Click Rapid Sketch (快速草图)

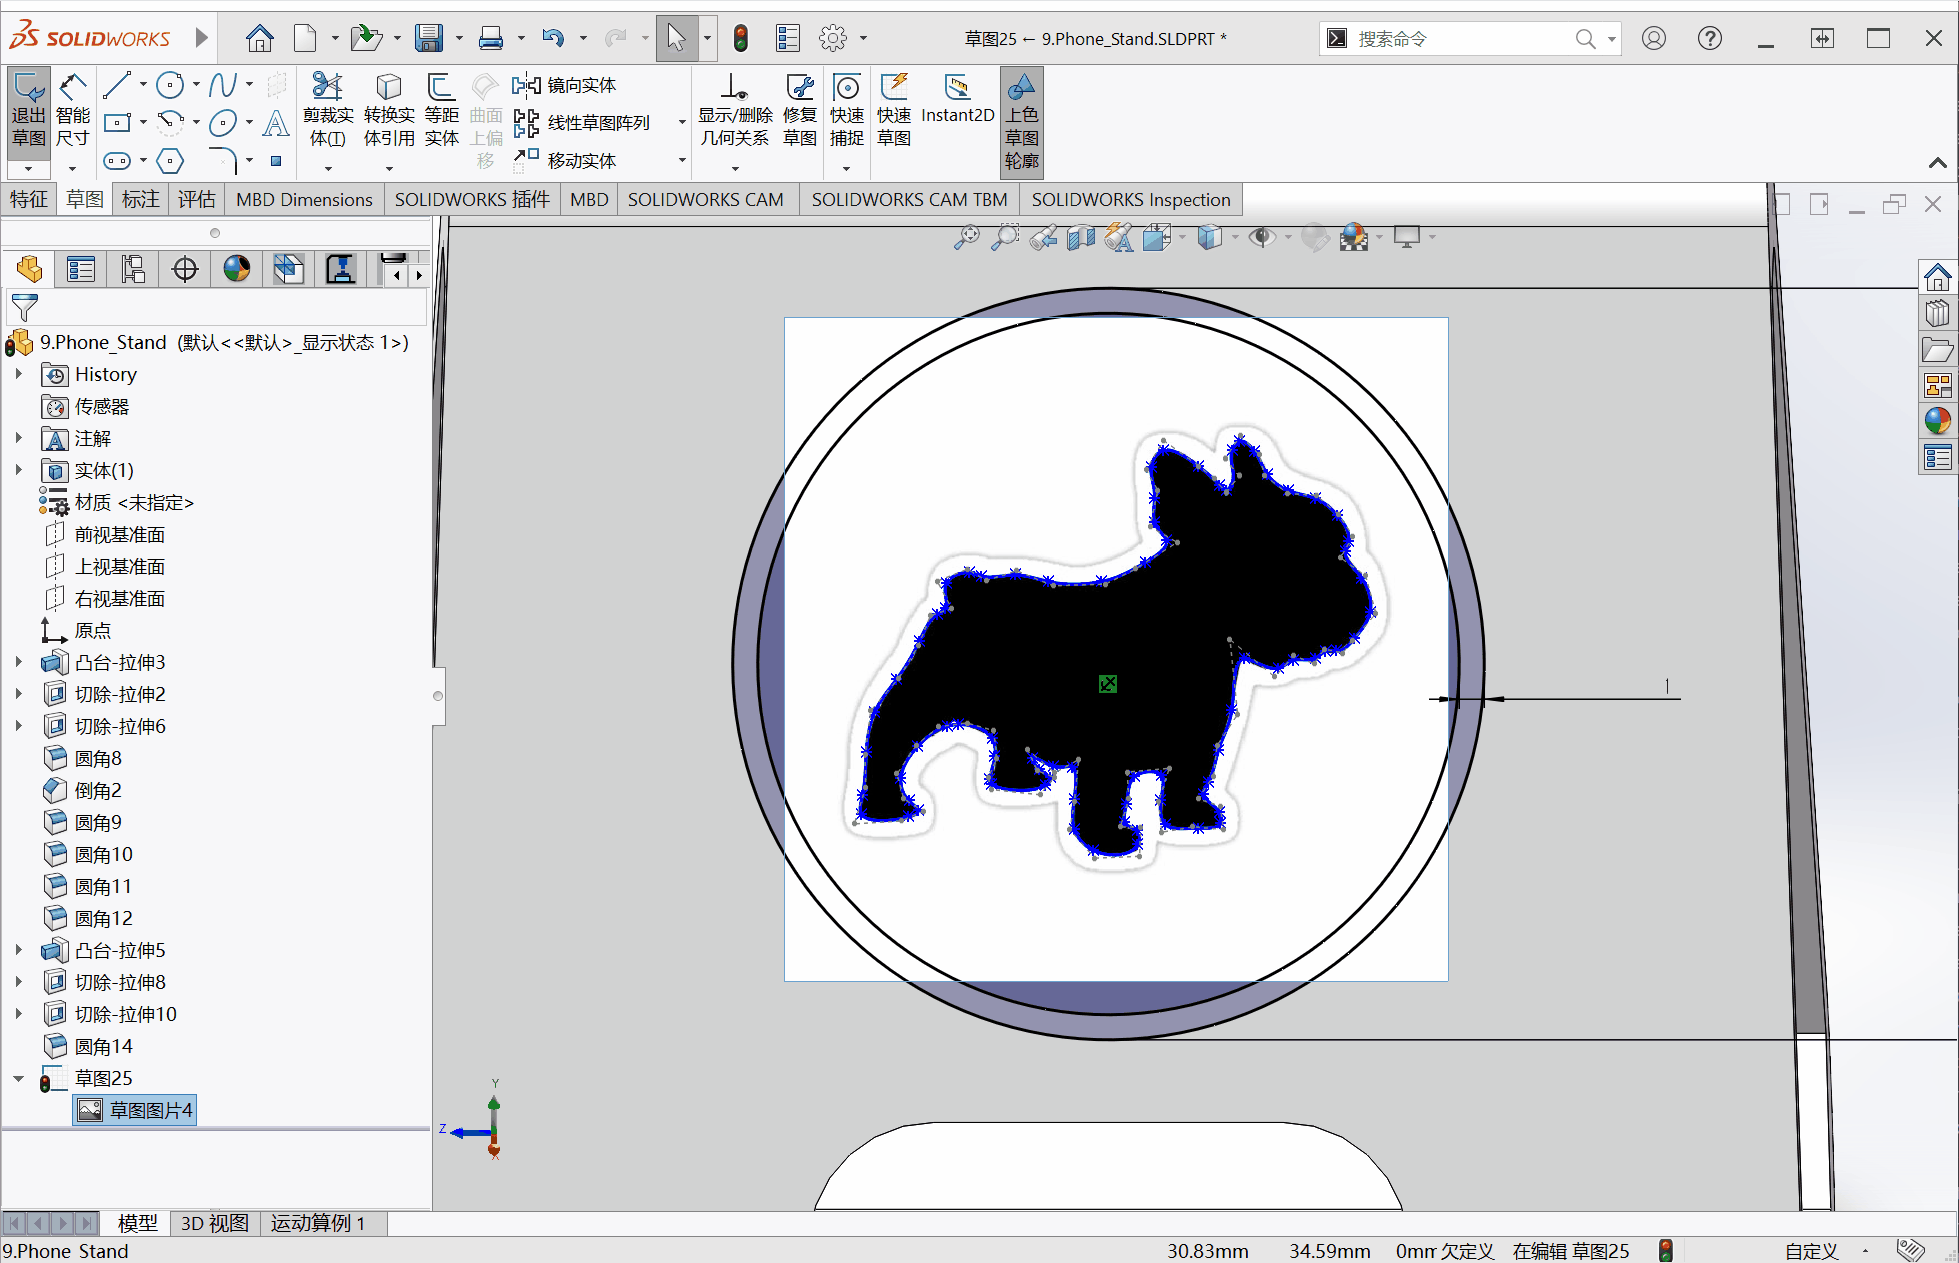click(894, 110)
